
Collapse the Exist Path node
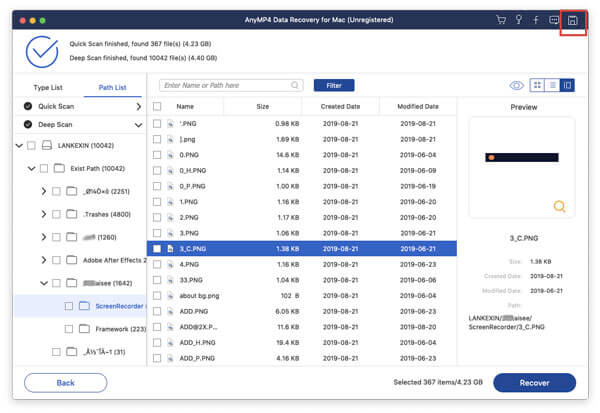[31, 168]
